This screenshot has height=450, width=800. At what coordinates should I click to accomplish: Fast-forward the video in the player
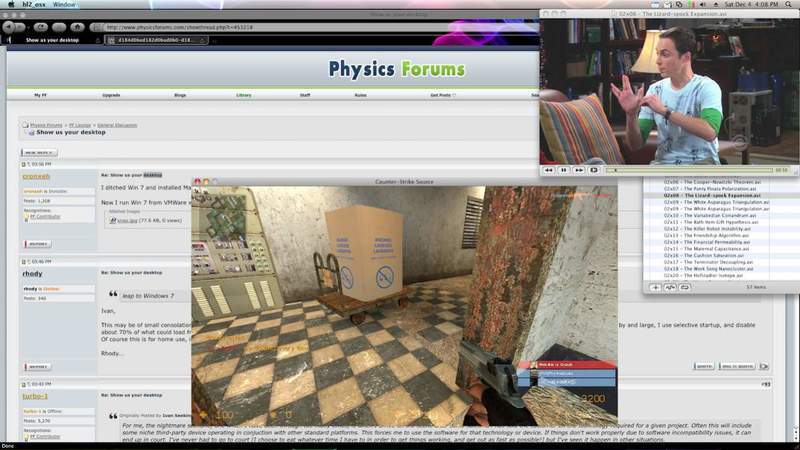(x=579, y=170)
